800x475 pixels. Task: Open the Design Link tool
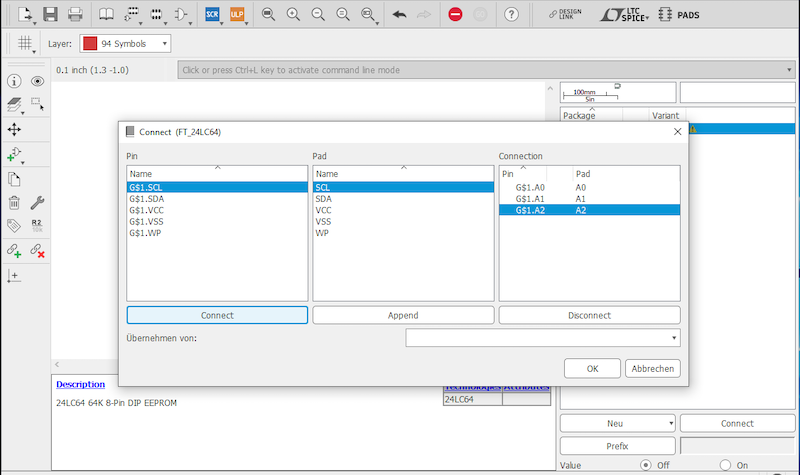[565, 14]
